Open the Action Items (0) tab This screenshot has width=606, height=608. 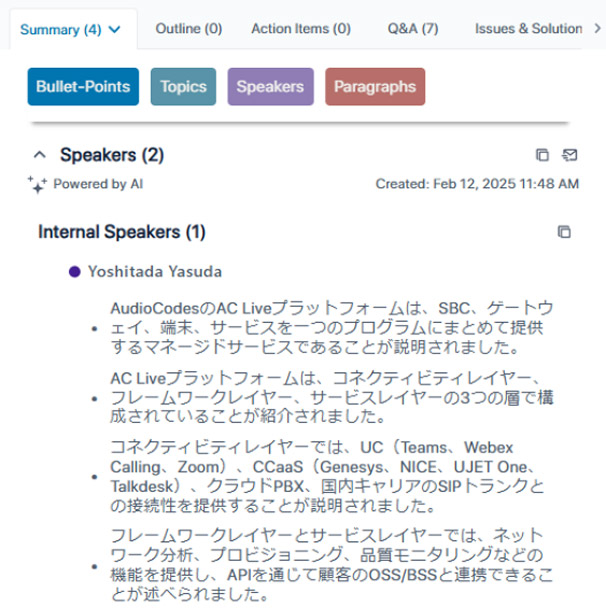coord(301,29)
